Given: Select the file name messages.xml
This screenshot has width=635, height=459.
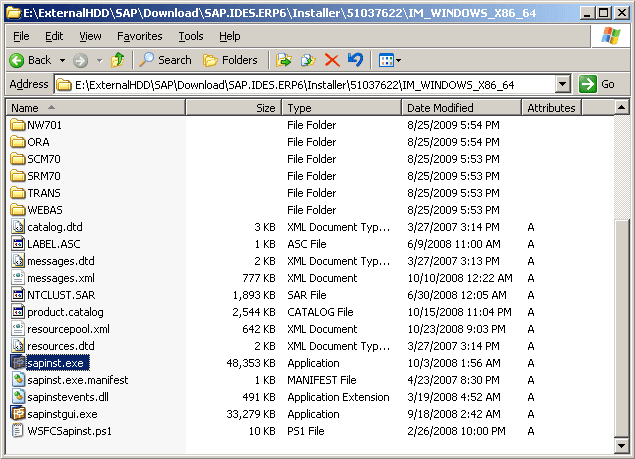Looking at the screenshot, I should [61, 278].
